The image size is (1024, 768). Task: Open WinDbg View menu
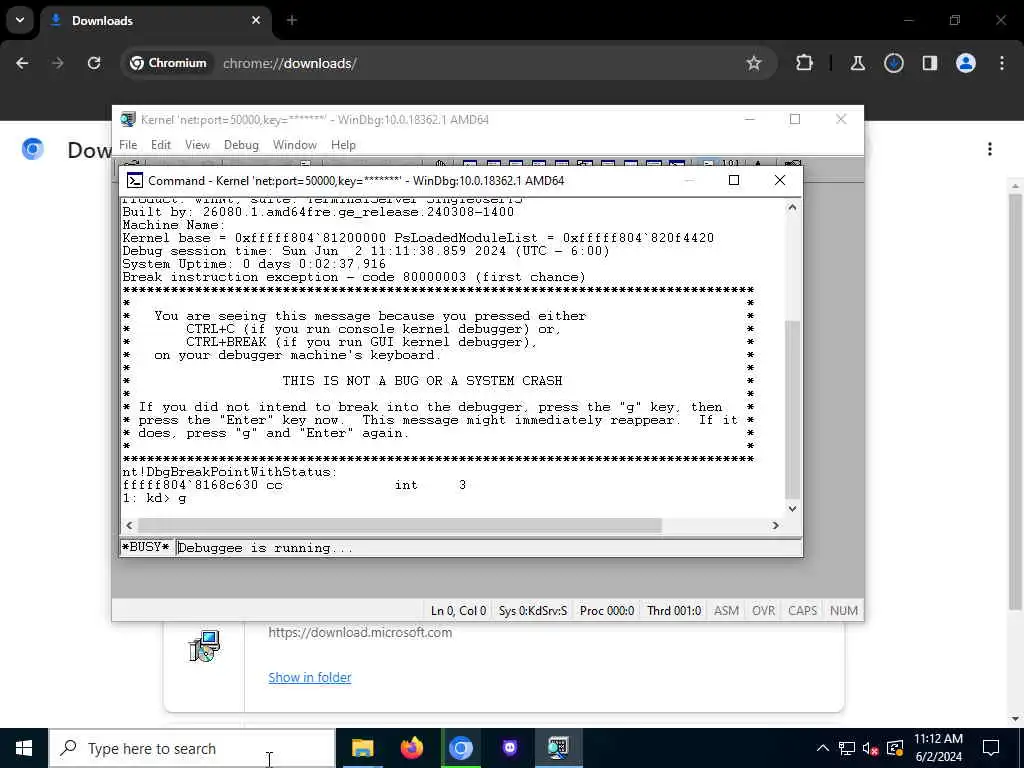pos(197,145)
